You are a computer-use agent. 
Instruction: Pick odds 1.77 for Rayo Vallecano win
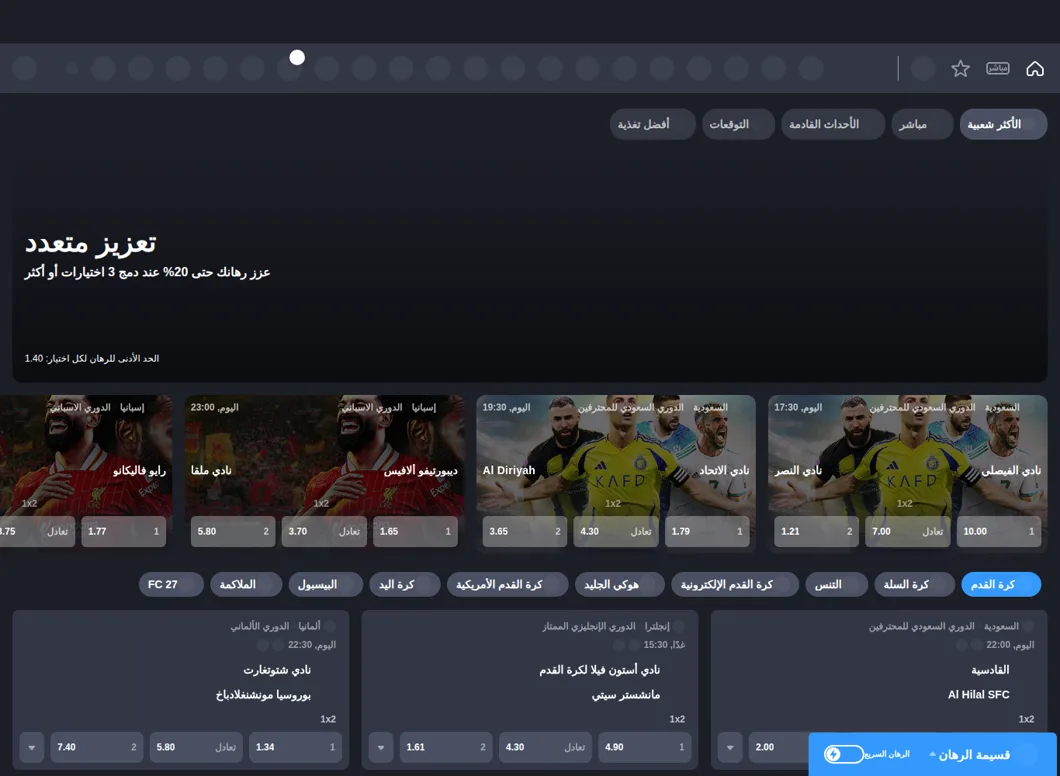[124, 532]
